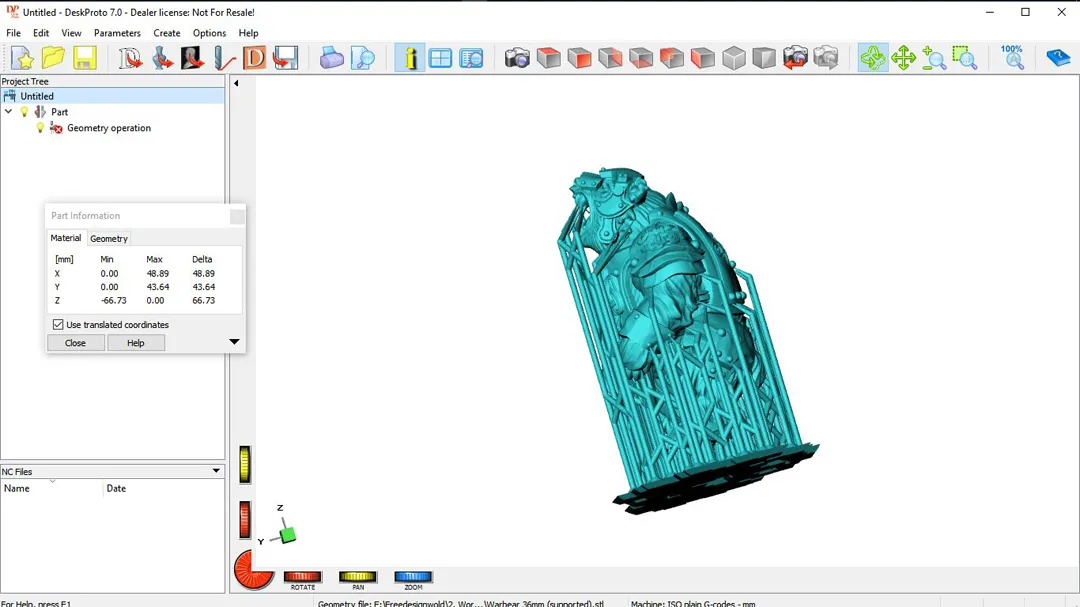Expand the Part Information dialog arrow
1080x607 pixels.
[x=234, y=342]
